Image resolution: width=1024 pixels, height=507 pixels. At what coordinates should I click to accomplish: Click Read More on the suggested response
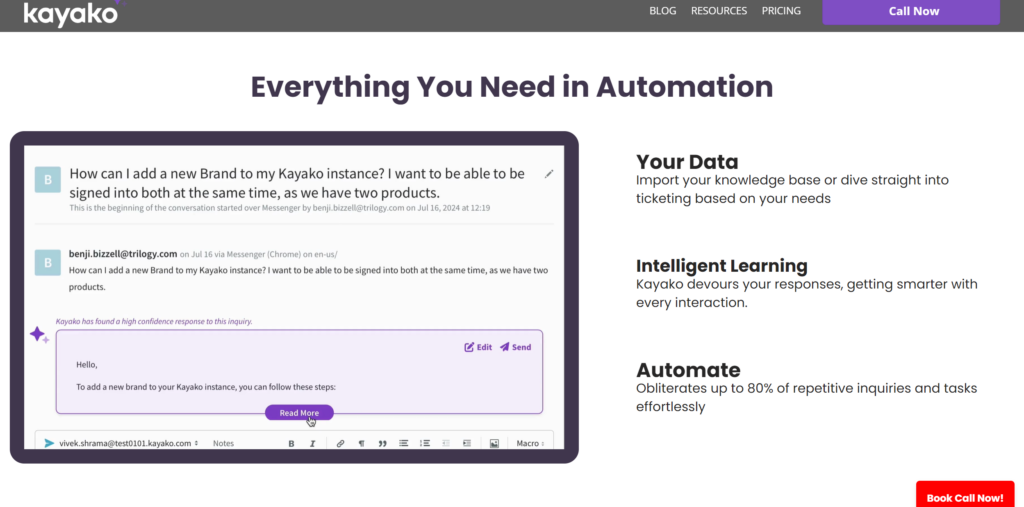(299, 413)
